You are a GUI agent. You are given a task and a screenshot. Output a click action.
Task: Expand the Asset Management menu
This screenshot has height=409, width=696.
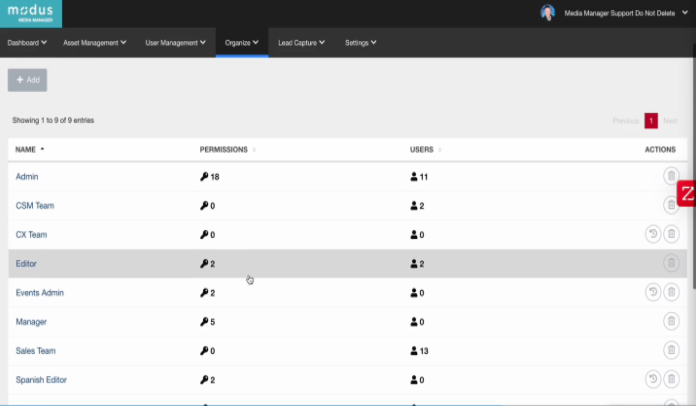pyautogui.click(x=94, y=43)
